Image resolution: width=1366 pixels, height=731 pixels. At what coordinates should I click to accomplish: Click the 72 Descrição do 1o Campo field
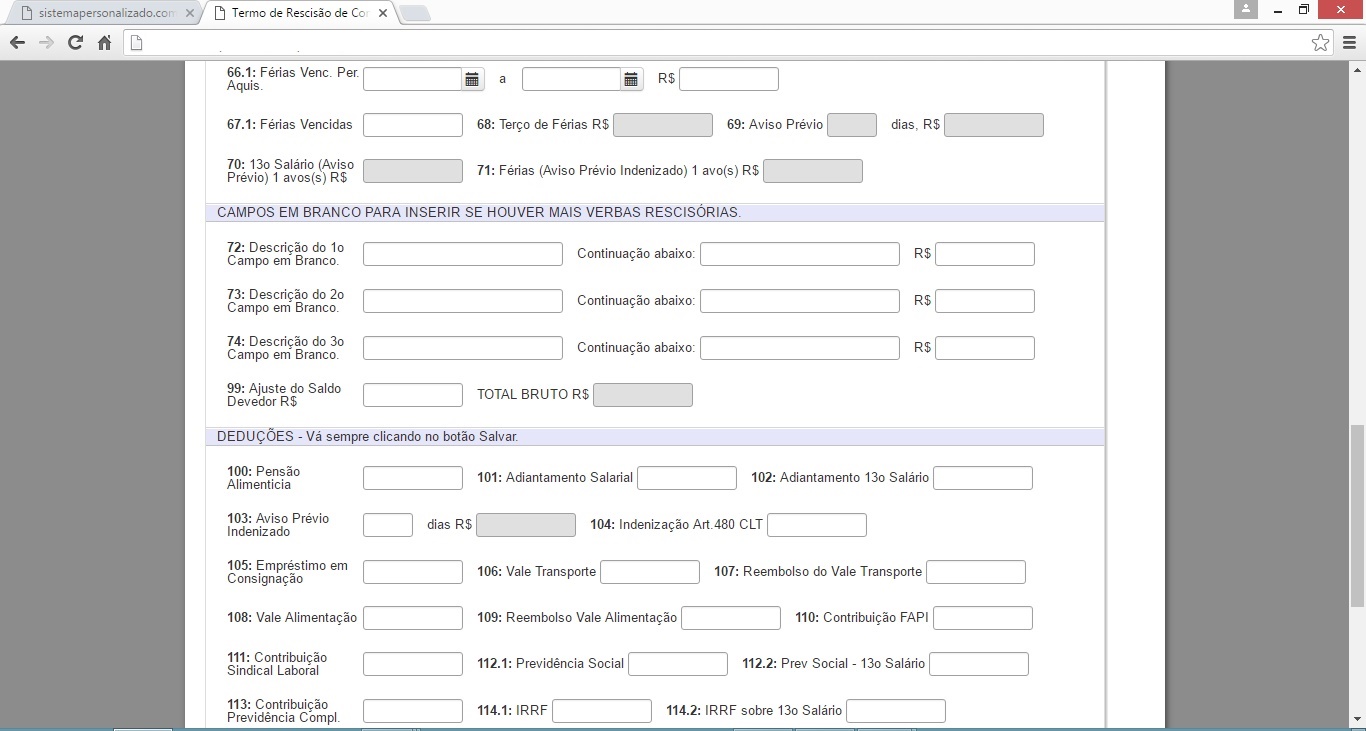[x=462, y=254]
